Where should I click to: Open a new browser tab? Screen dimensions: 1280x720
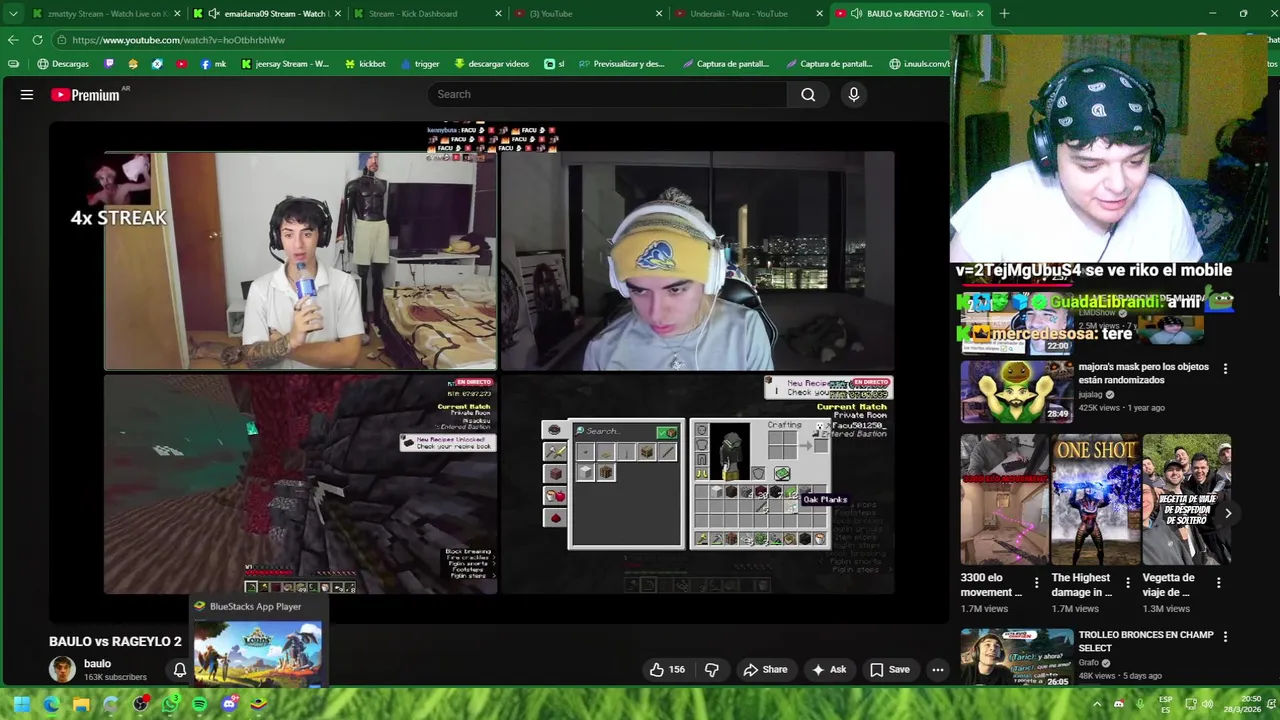1004,14
